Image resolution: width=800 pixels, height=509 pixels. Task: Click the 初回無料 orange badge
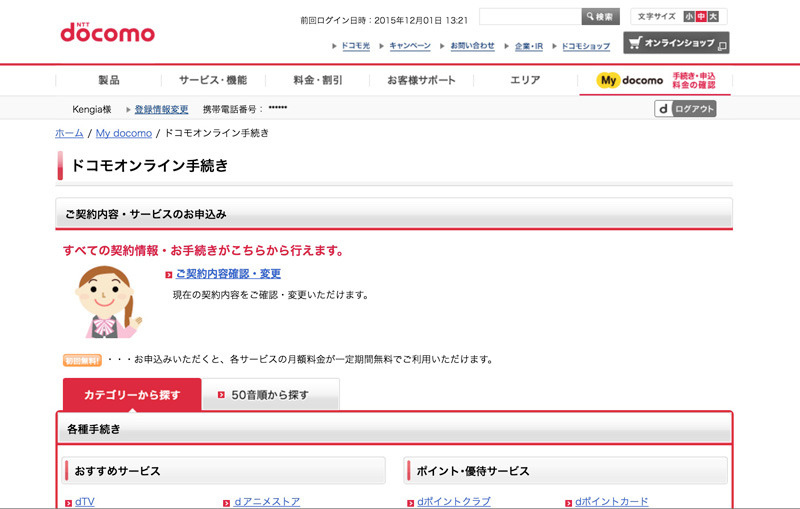click(82, 361)
